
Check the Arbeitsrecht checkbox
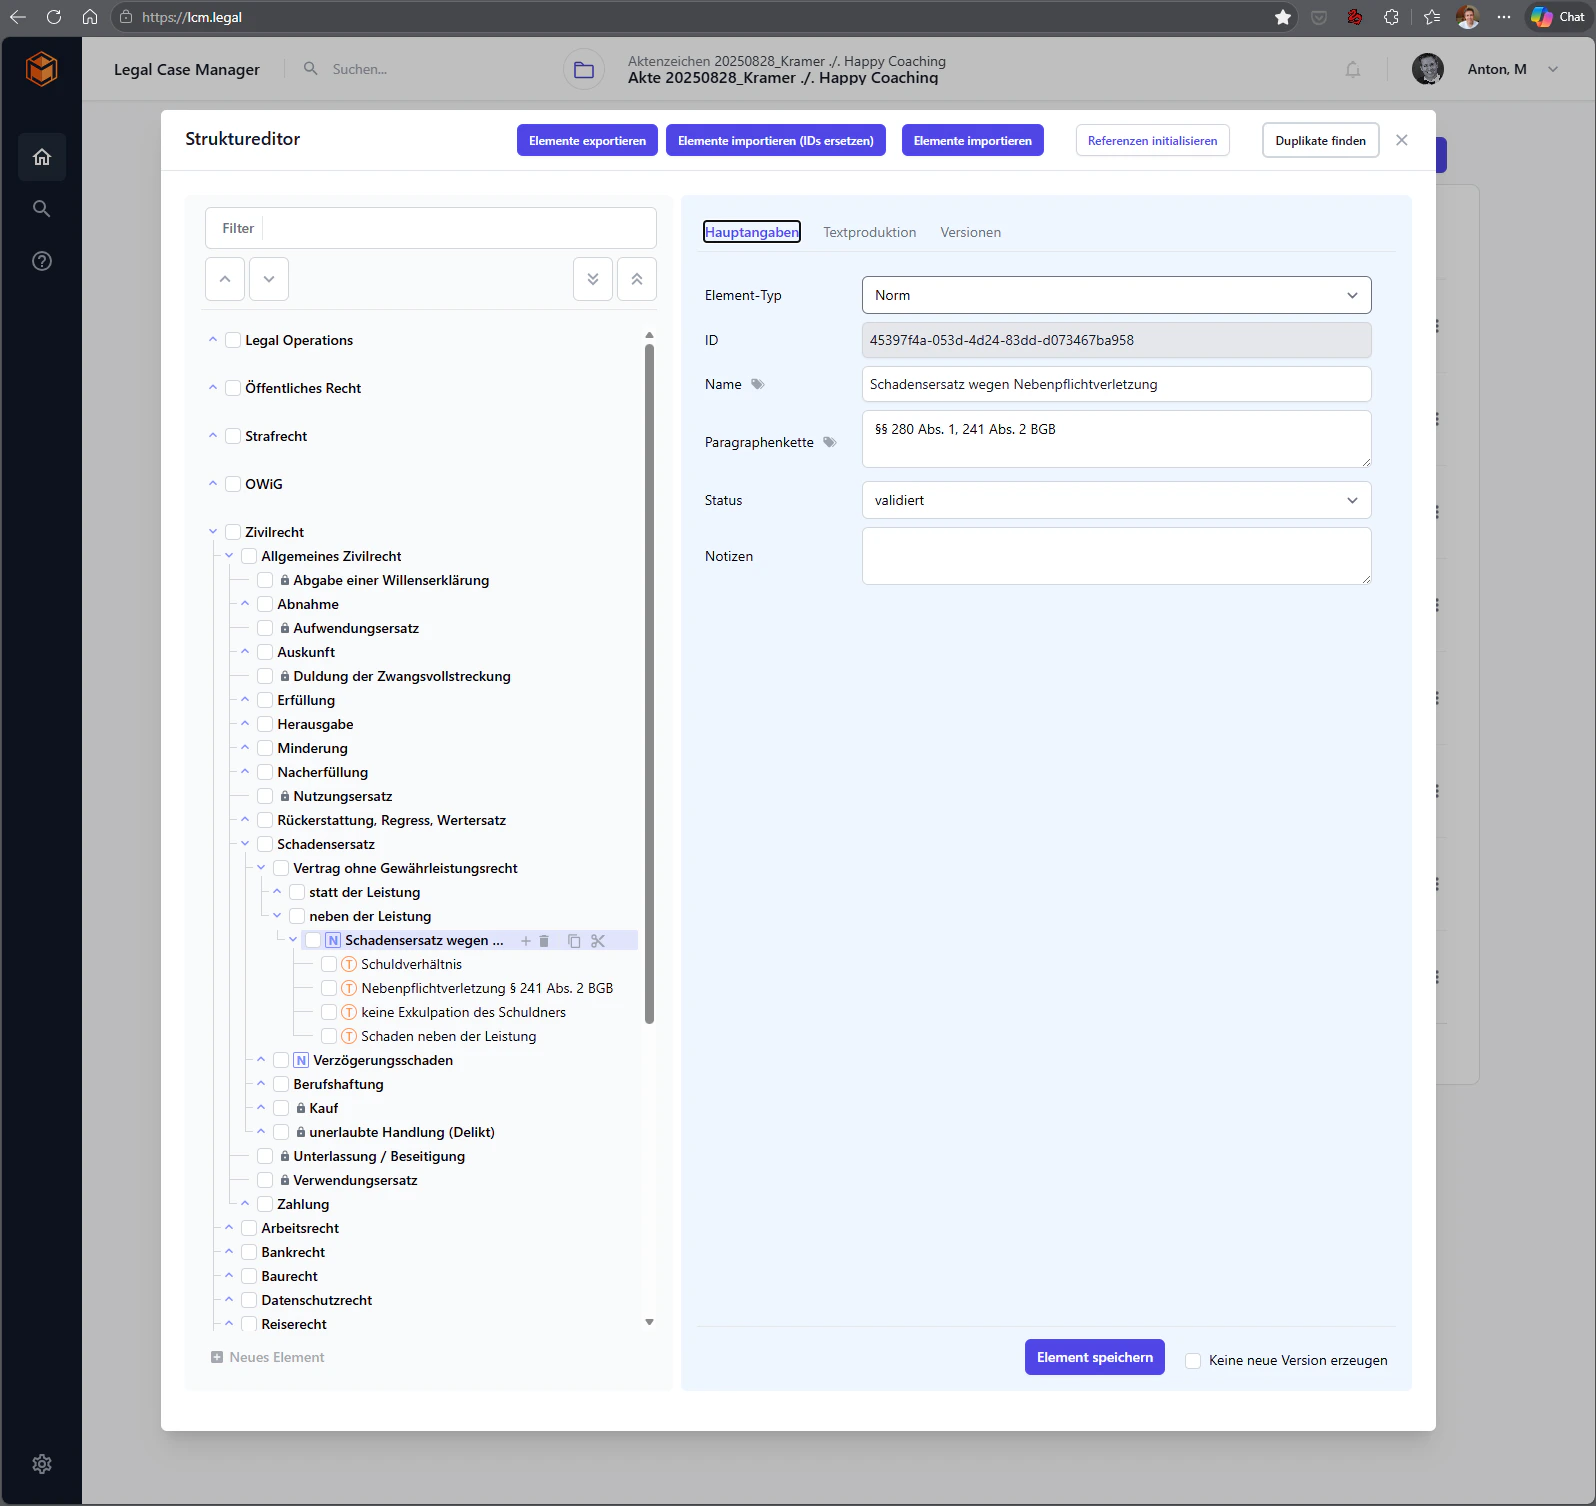coord(249,1228)
